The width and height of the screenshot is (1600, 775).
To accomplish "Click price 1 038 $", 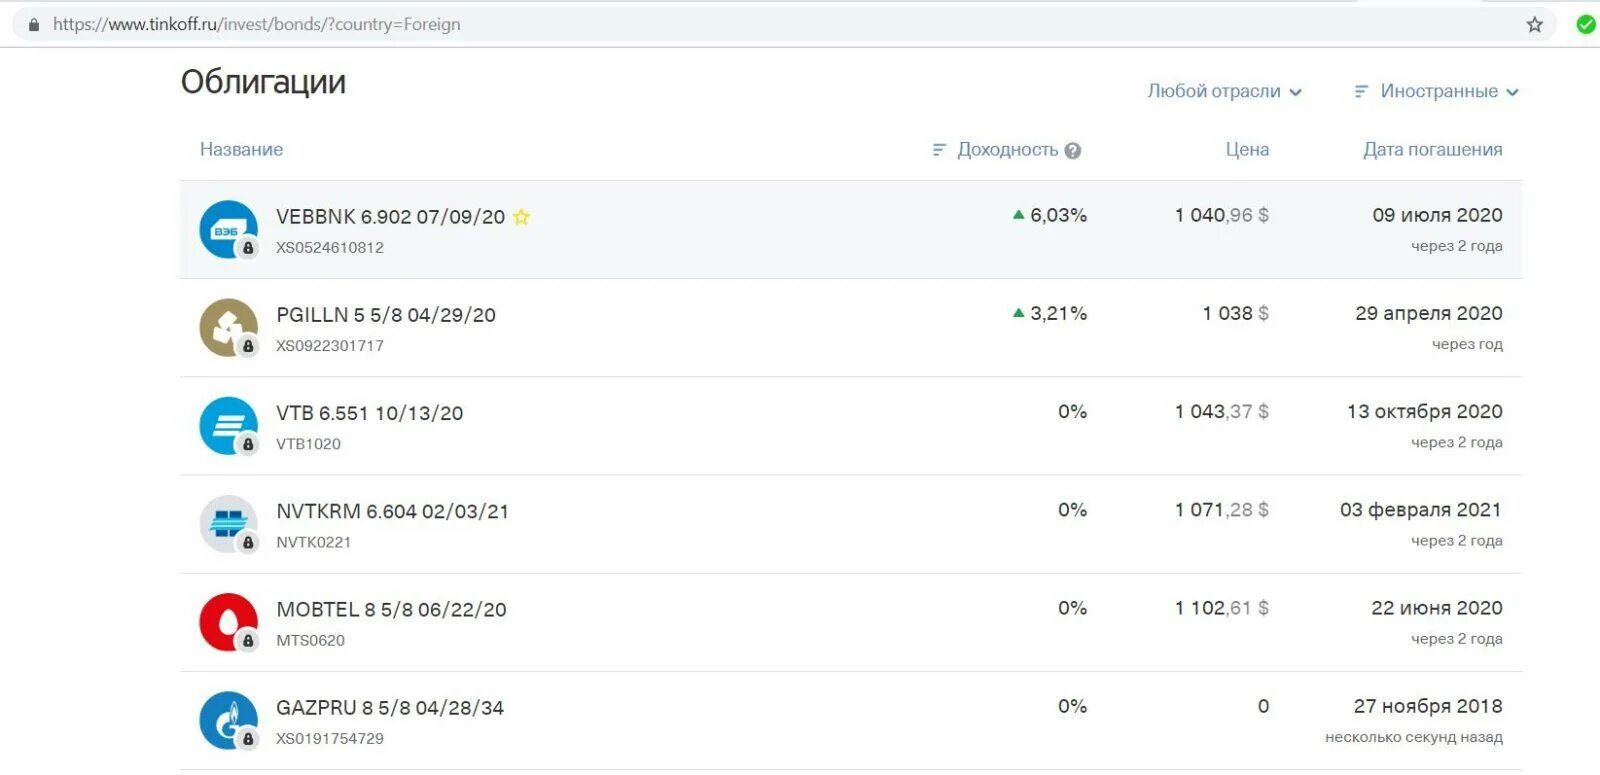I will (x=1236, y=313).
